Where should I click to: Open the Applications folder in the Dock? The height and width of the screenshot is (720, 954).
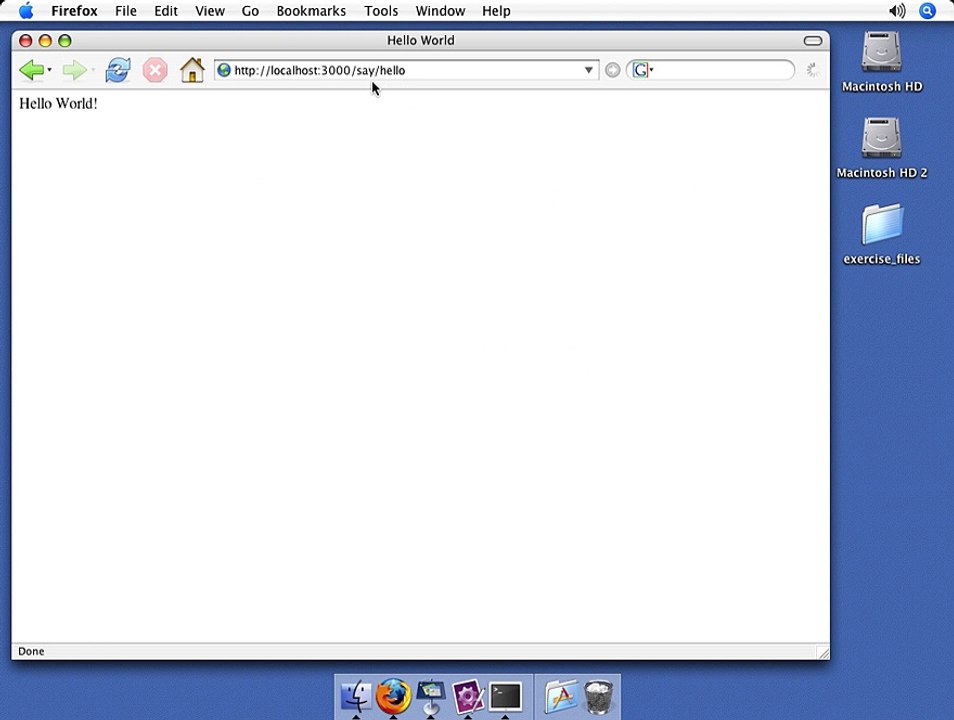[x=562, y=696]
